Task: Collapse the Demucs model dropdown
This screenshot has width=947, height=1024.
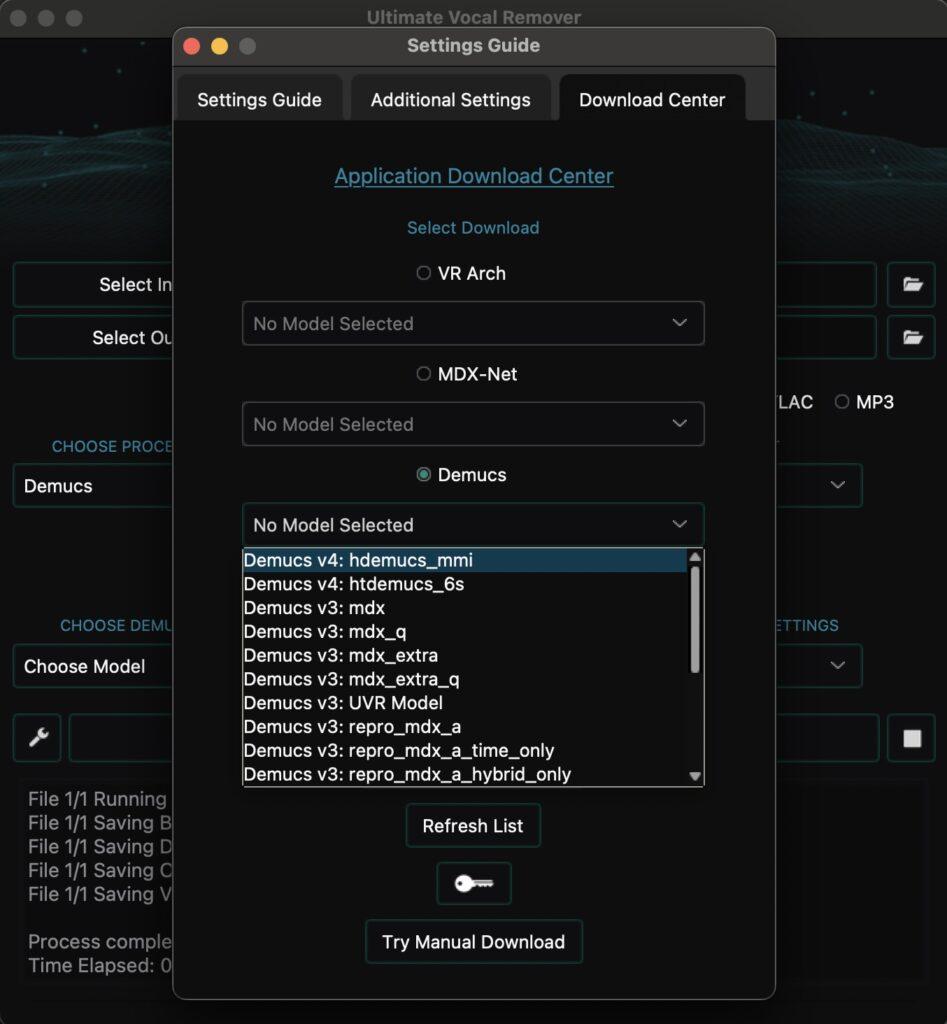Action: click(473, 525)
